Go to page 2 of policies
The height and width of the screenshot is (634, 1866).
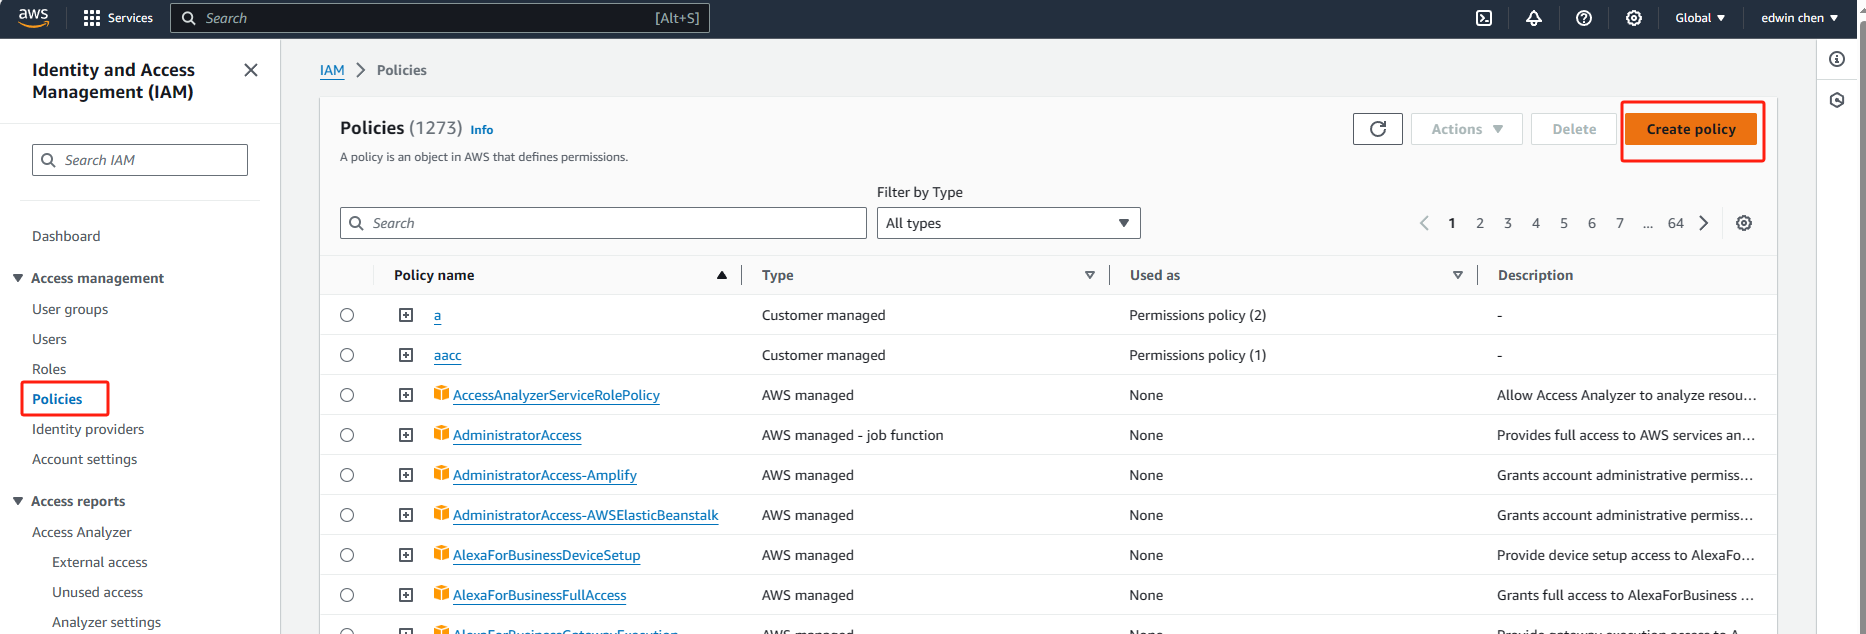[1480, 223]
